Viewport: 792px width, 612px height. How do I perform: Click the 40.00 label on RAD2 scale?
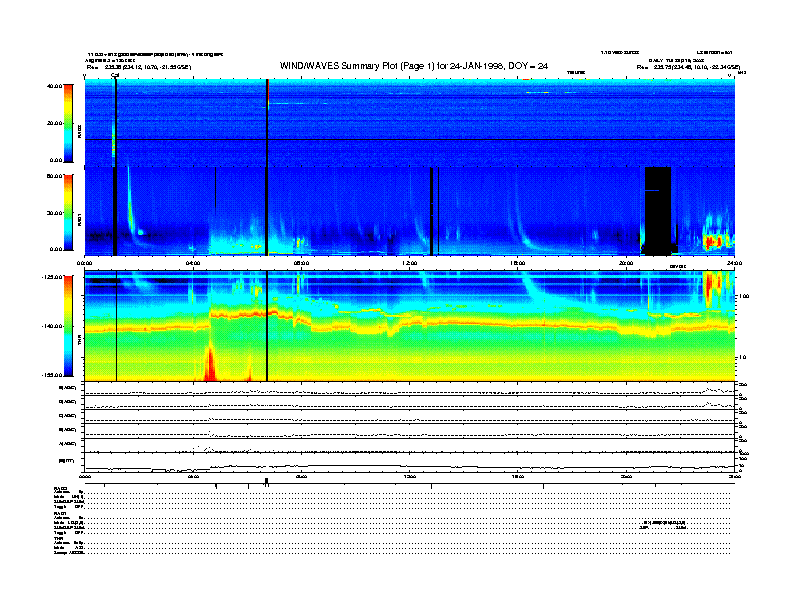click(54, 86)
